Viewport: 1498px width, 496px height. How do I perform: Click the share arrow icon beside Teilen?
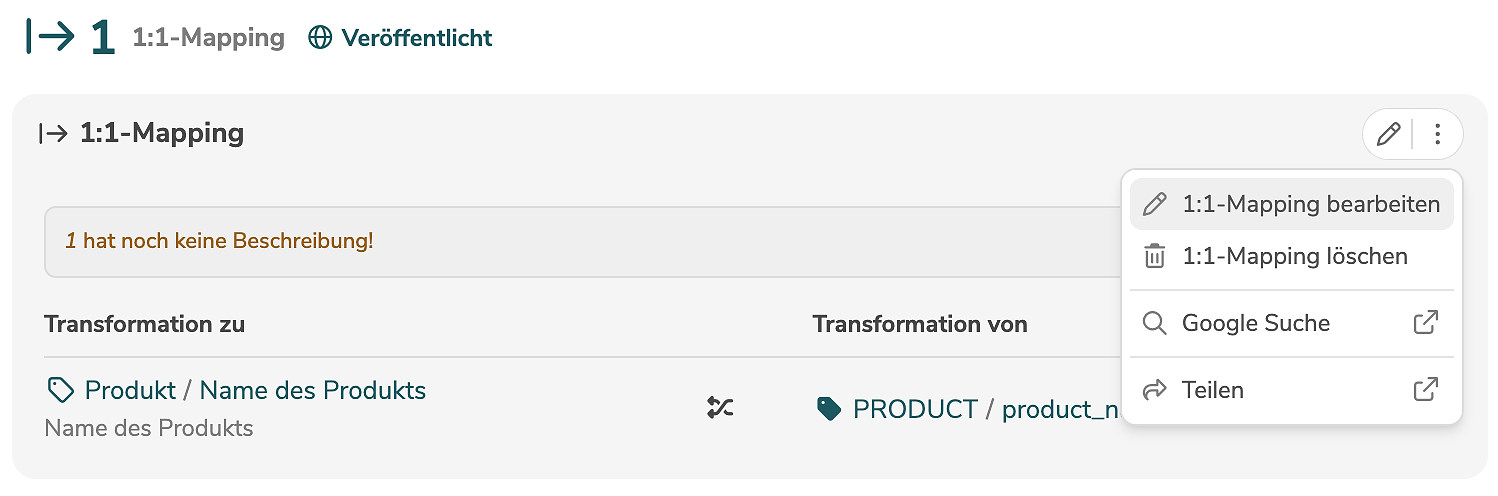click(x=1155, y=390)
